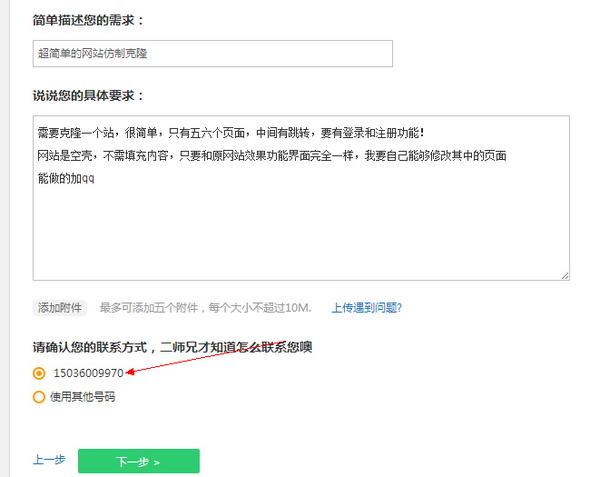This screenshot has width=600, height=477.
Task: Select the 使用其他号码 radio option
Action: pos(39,397)
